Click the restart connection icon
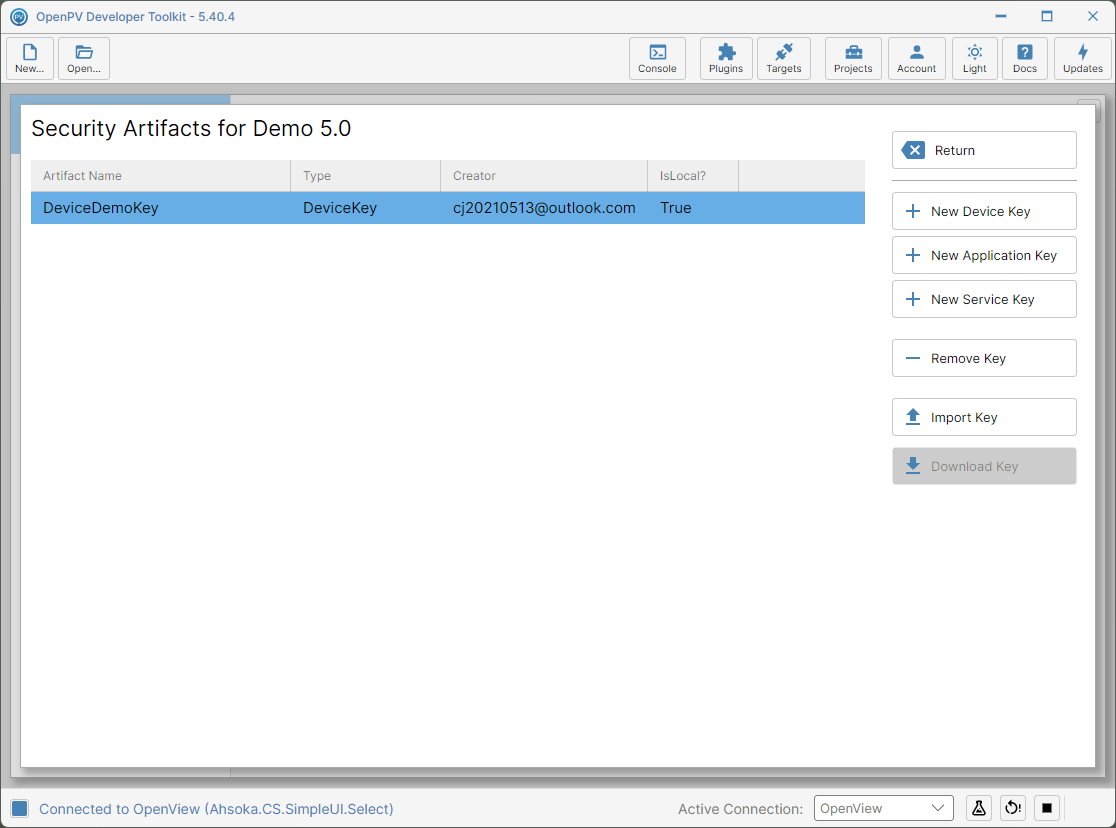Viewport: 1116px width, 828px height. 1013,808
